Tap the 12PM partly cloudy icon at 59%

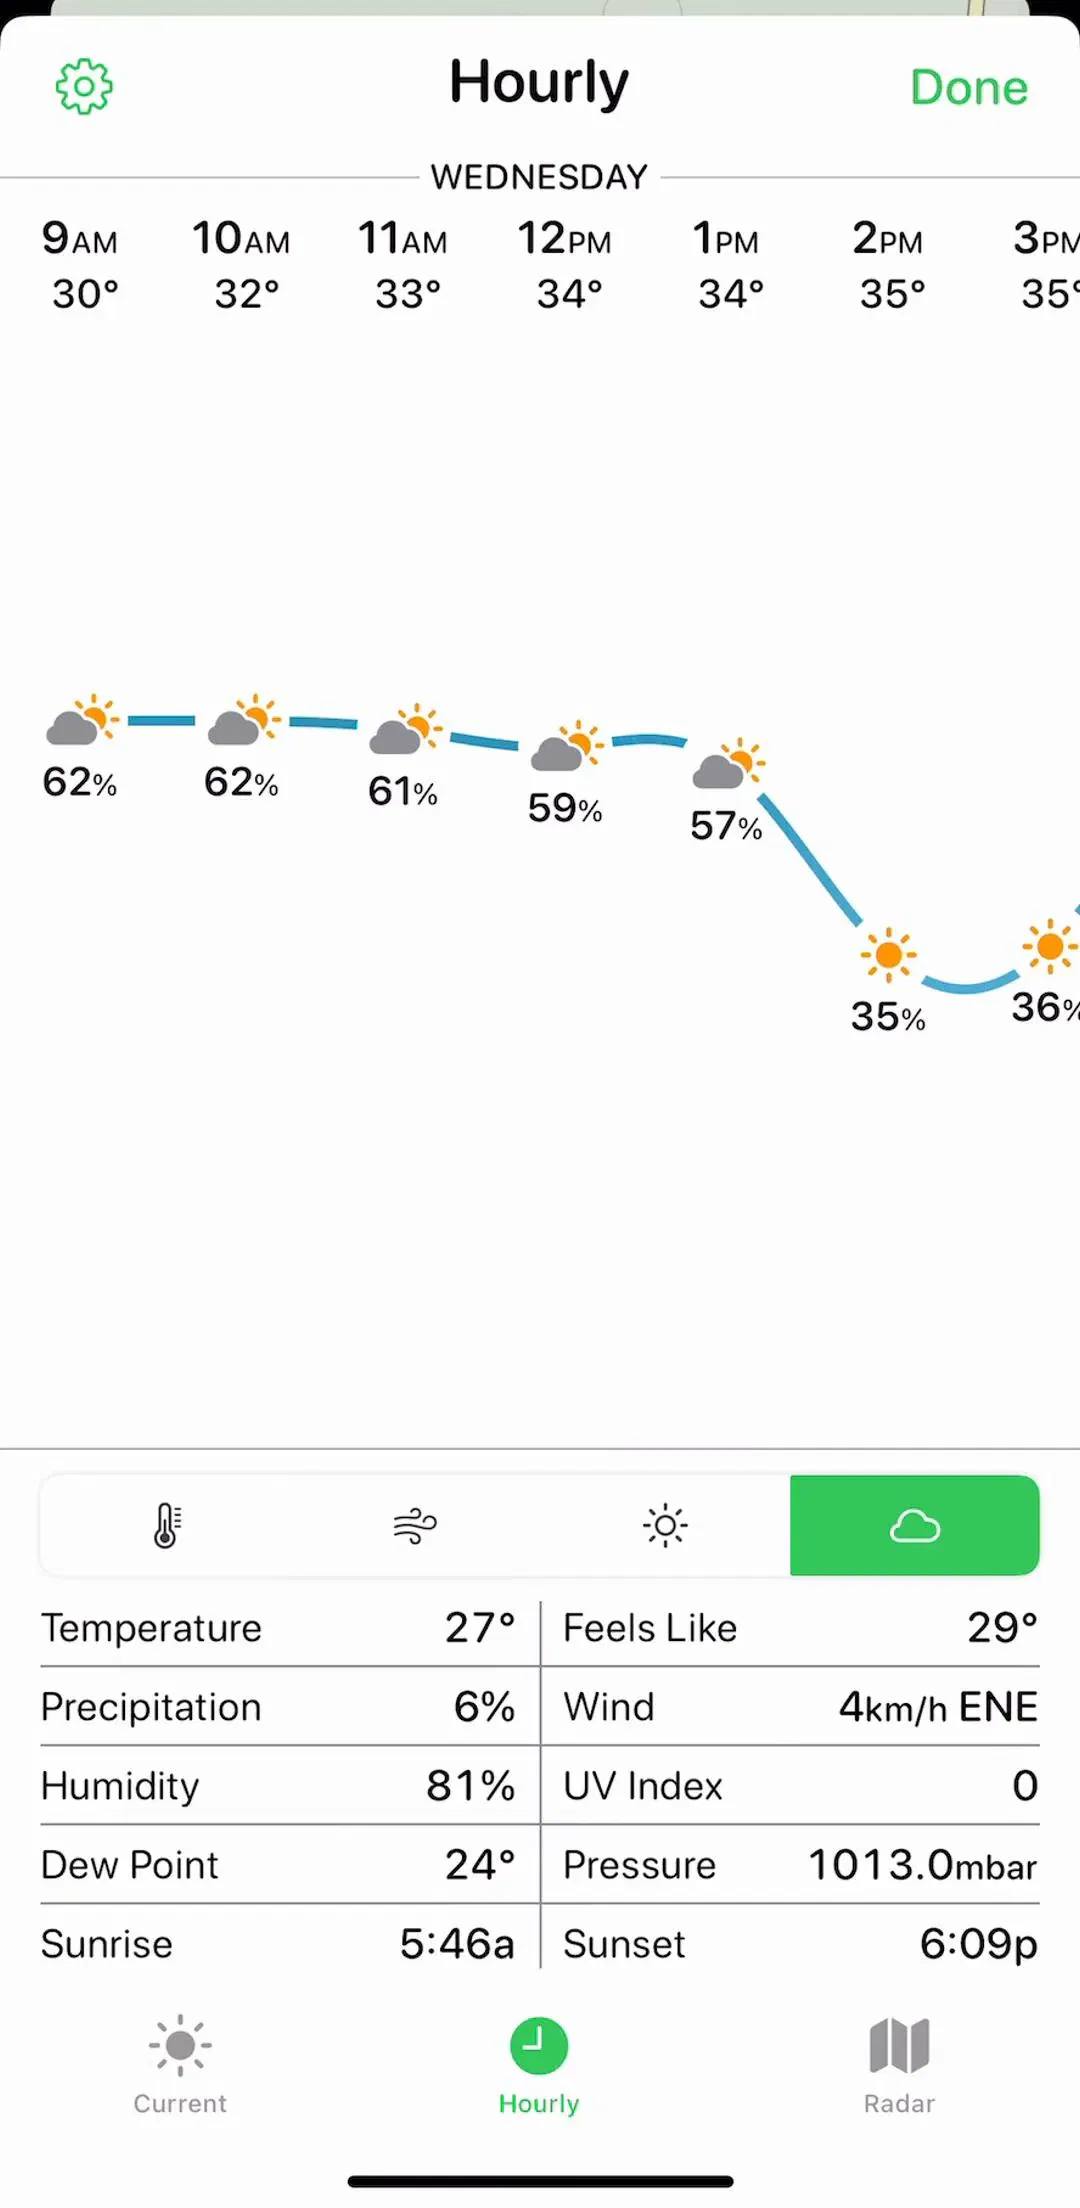pos(567,746)
